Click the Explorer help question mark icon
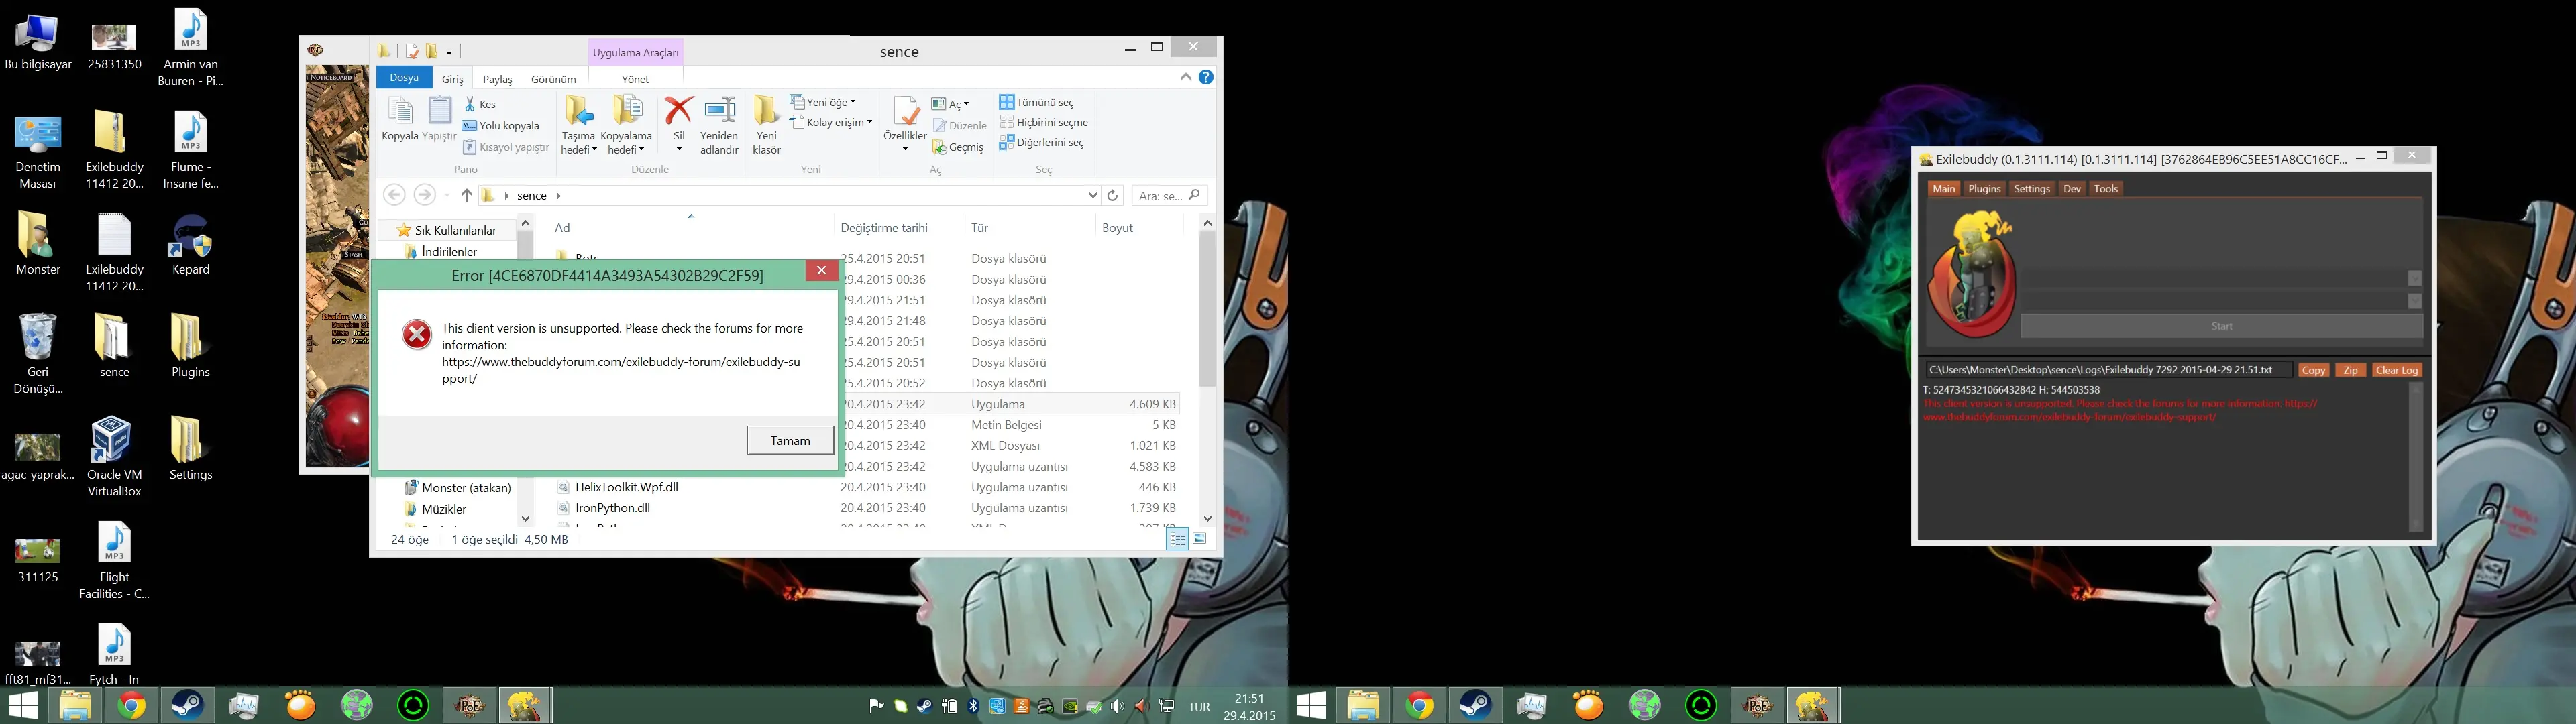This screenshot has width=2576, height=724. point(1206,77)
